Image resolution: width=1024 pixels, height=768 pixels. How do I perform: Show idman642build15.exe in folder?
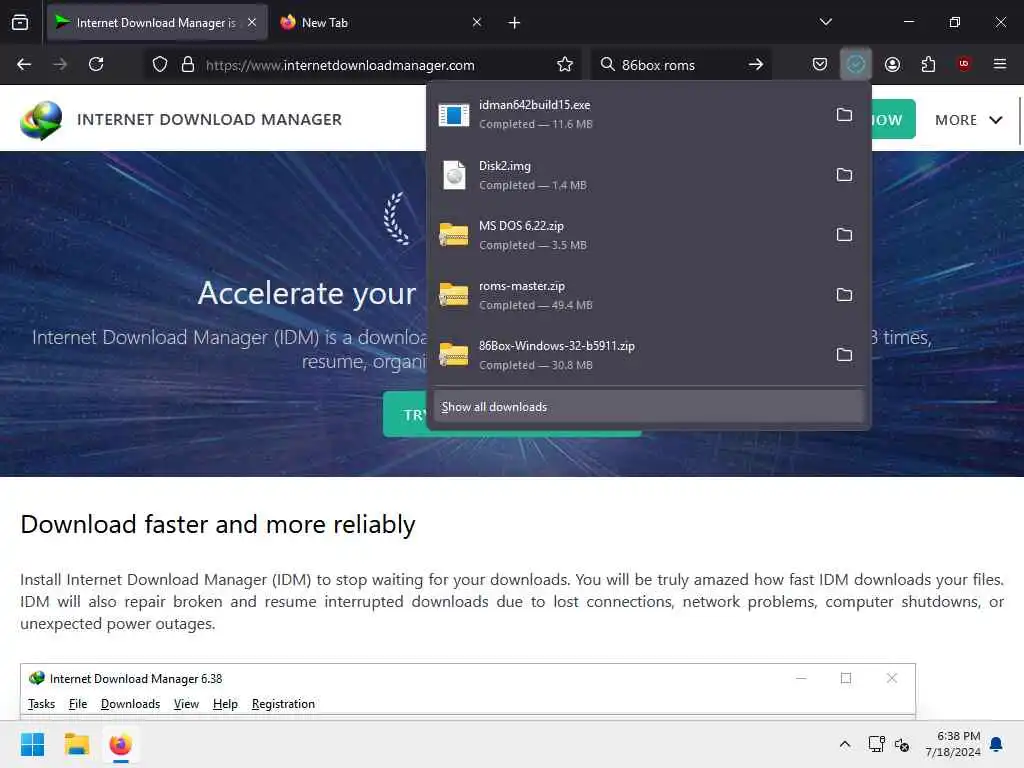pos(844,114)
